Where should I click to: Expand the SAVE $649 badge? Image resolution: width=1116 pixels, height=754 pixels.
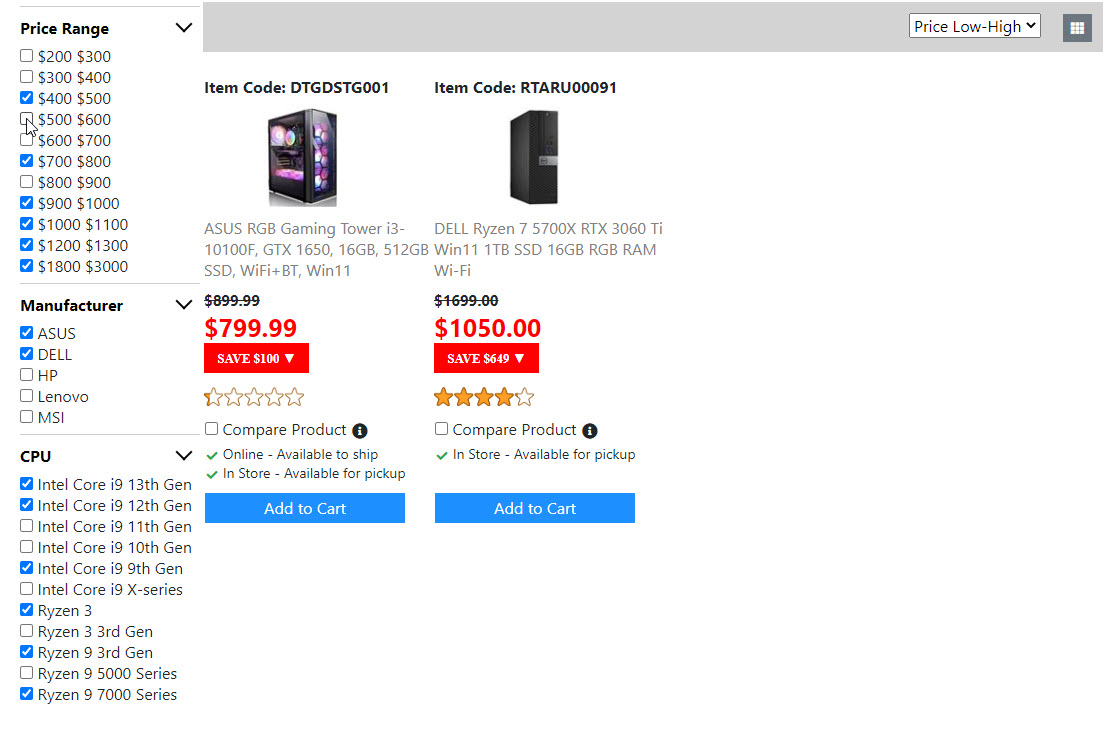point(486,358)
